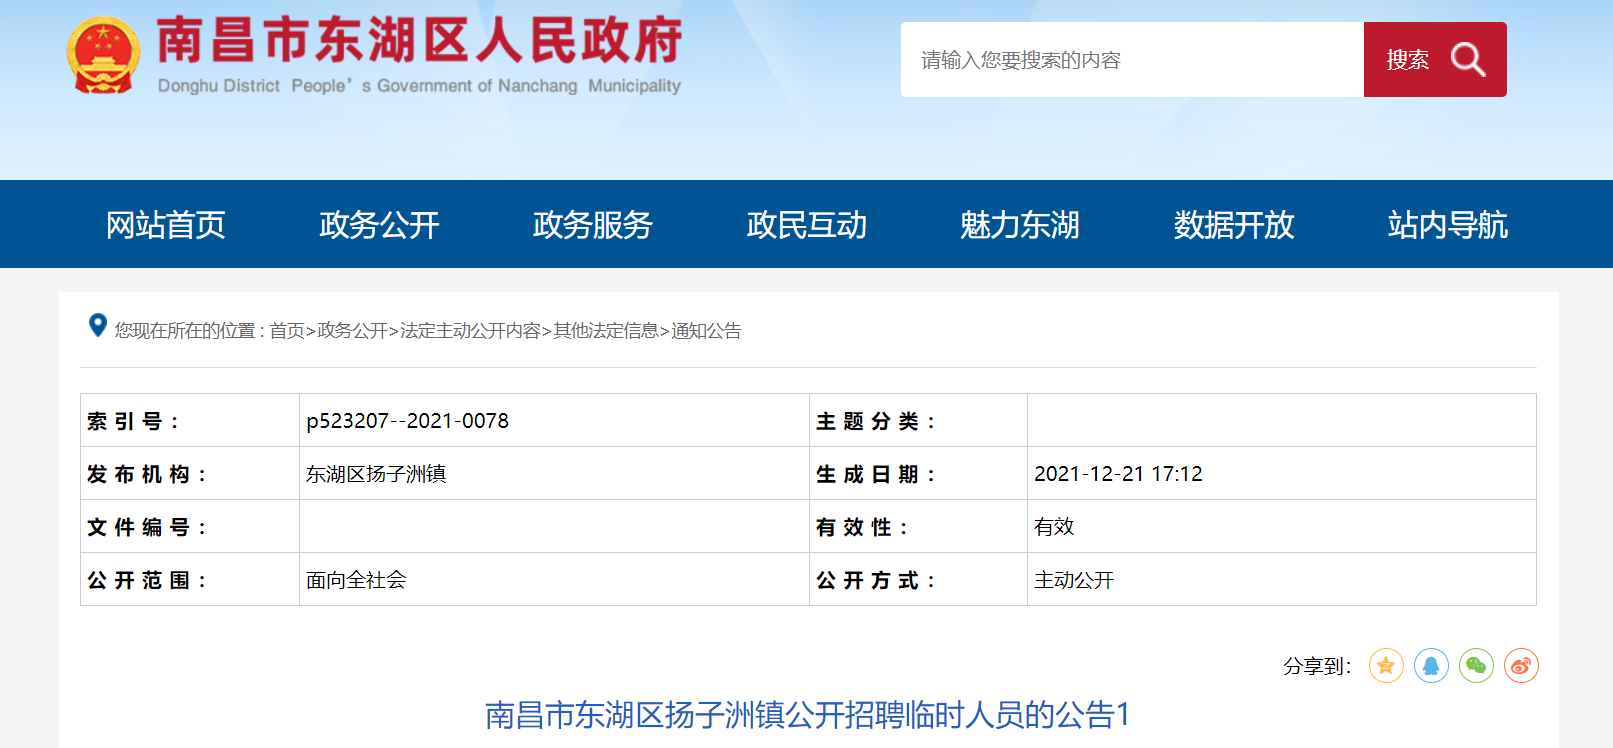Go to 法定主动公开内容 in breadcrumb

[x=470, y=331]
